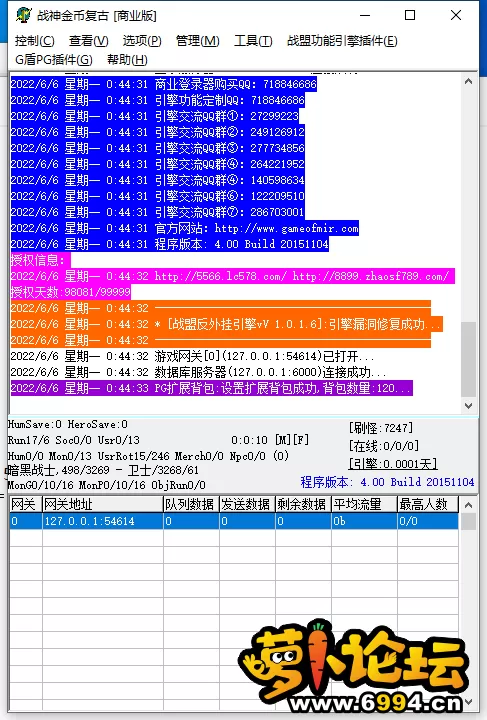
Task: Click log line PG扩展背包:设置扩展背包成功
Action: (x=212, y=388)
